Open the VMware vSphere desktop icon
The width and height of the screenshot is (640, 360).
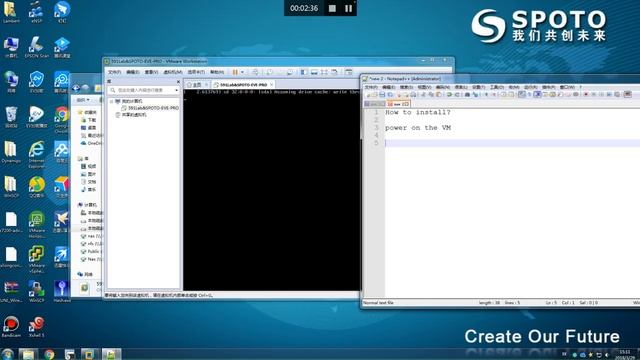click(36, 259)
